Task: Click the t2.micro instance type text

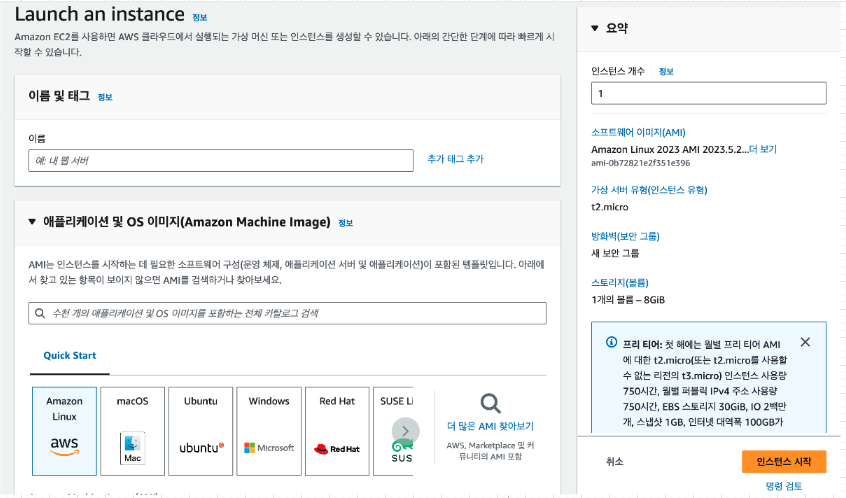Action: 610,207
